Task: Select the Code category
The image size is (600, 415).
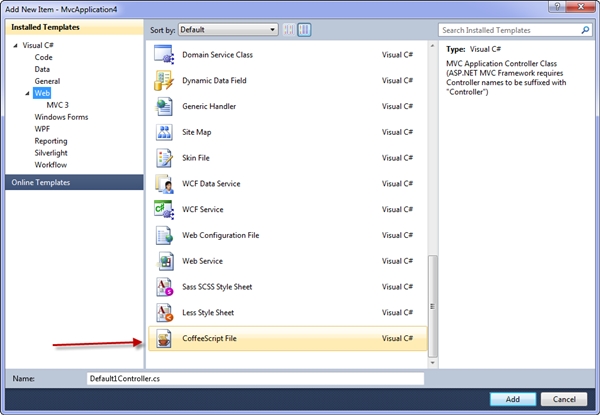Action: point(43,57)
